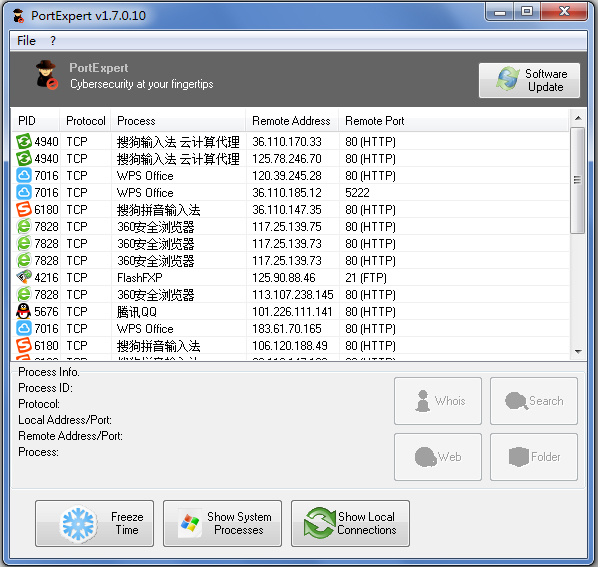Screen dimensions: 598x567
Task: Select PID 4216 cell
Action: tap(46, 278)
